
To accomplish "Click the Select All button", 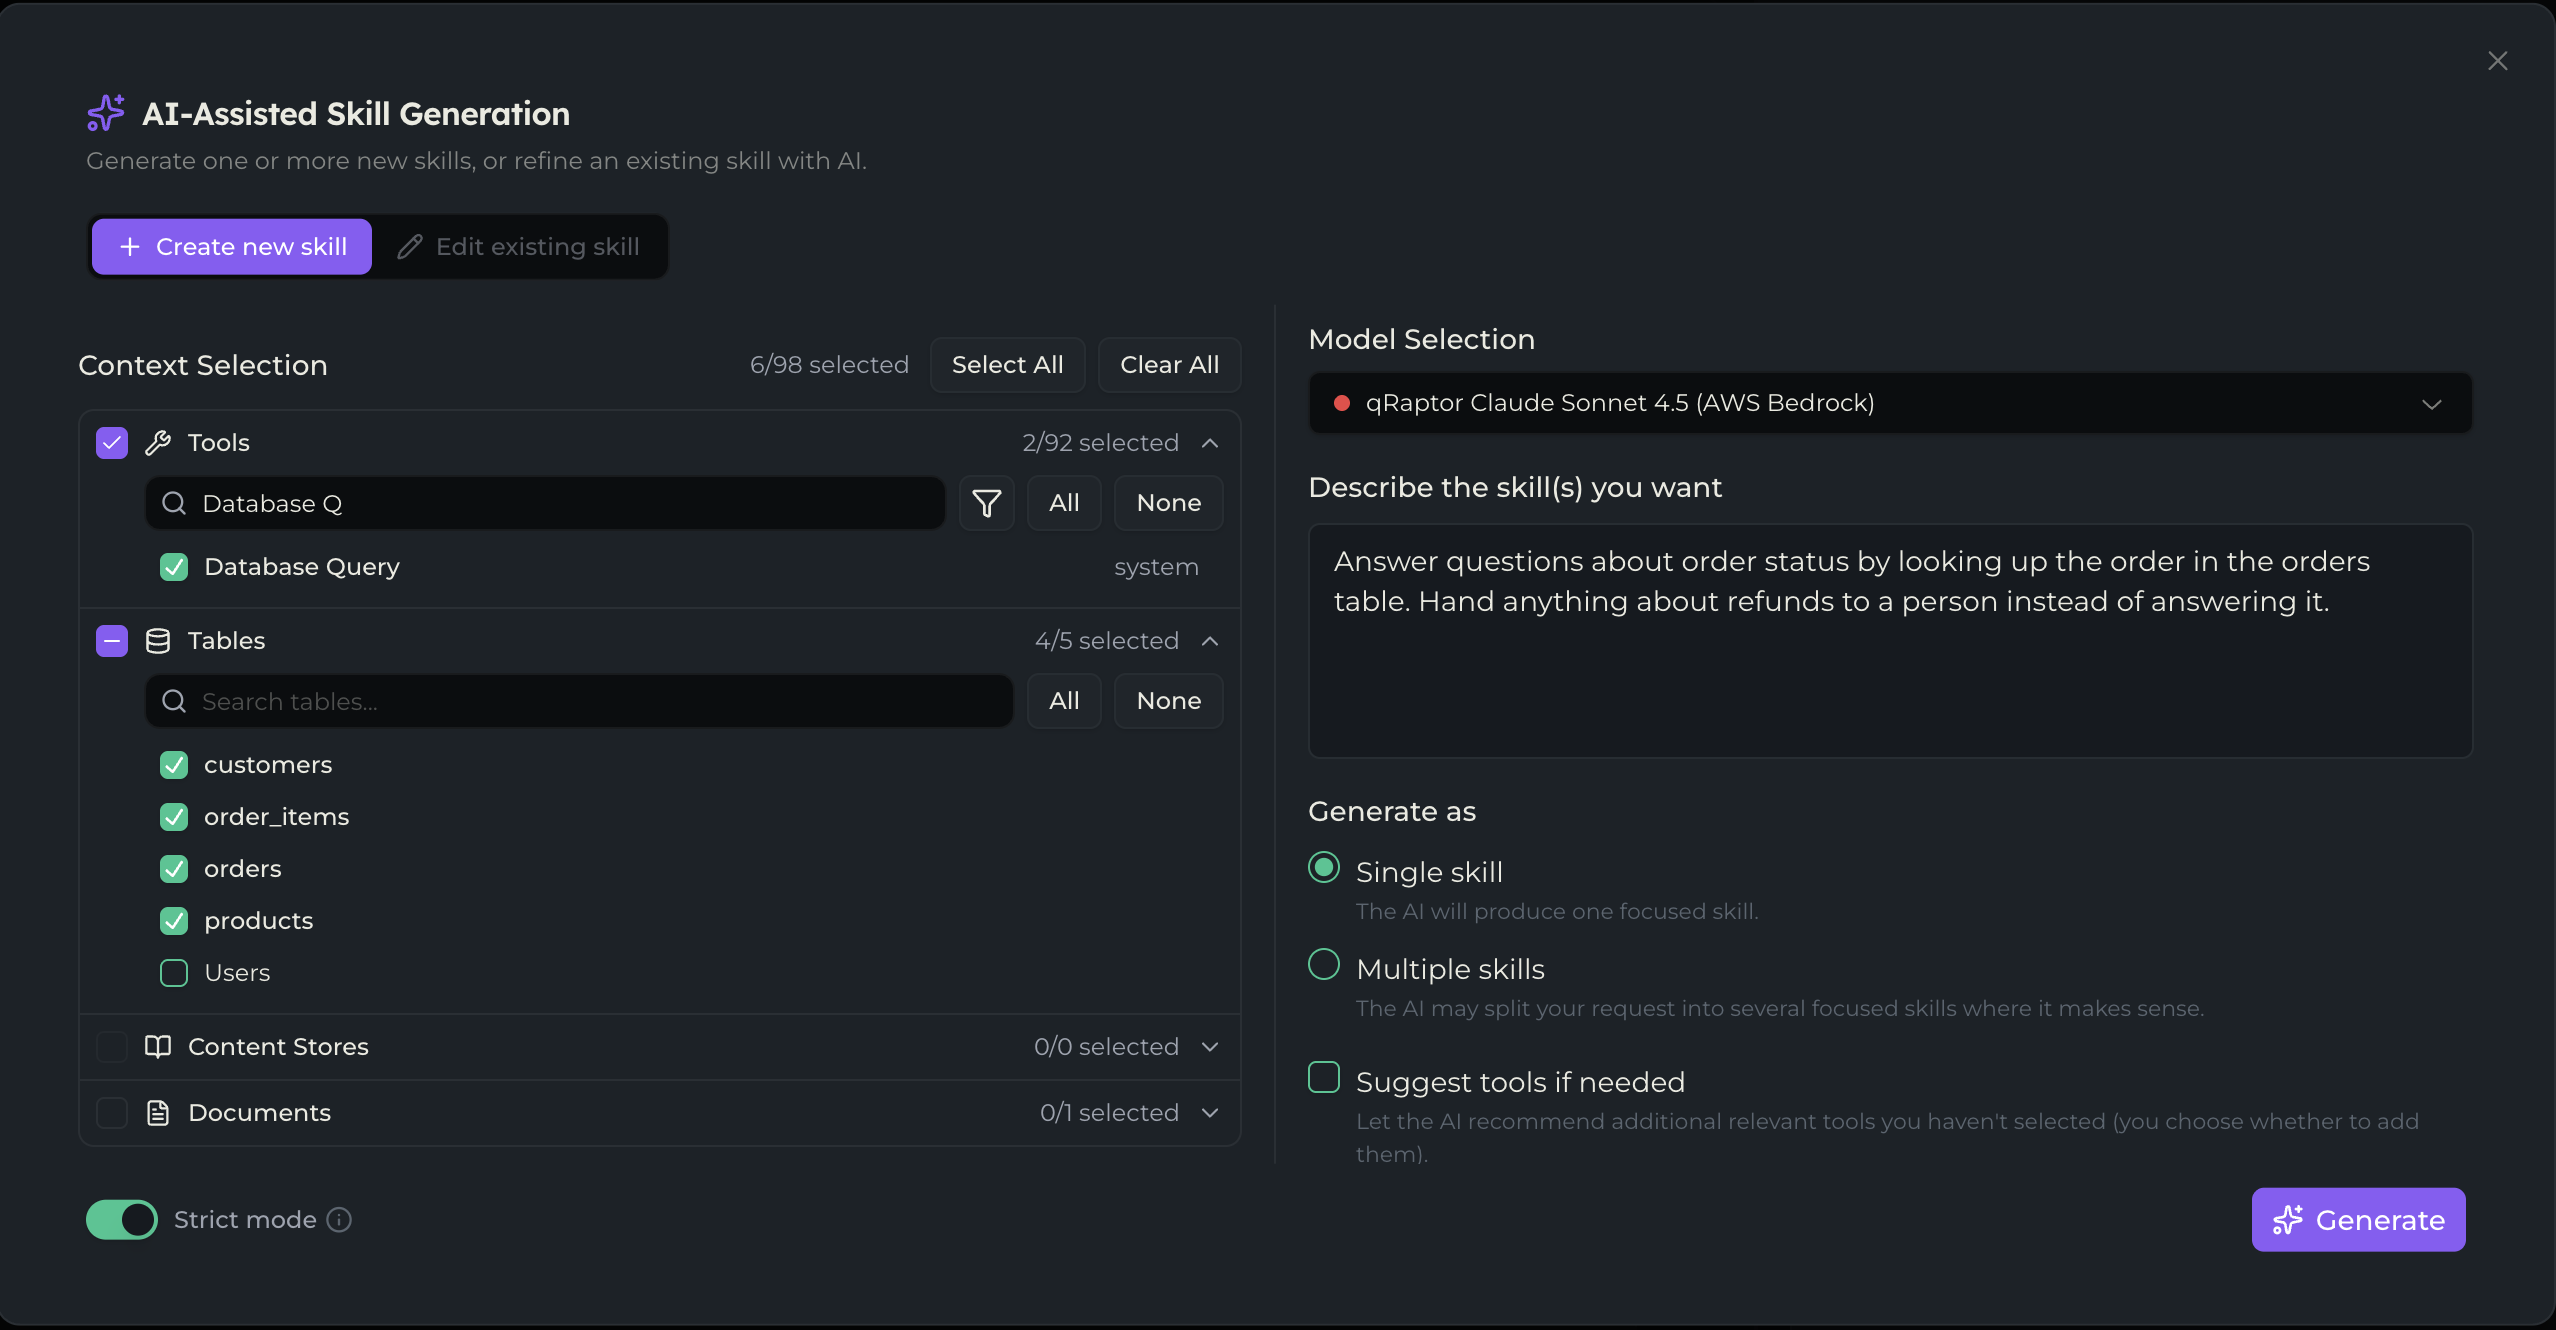I will click(1007, 365).
